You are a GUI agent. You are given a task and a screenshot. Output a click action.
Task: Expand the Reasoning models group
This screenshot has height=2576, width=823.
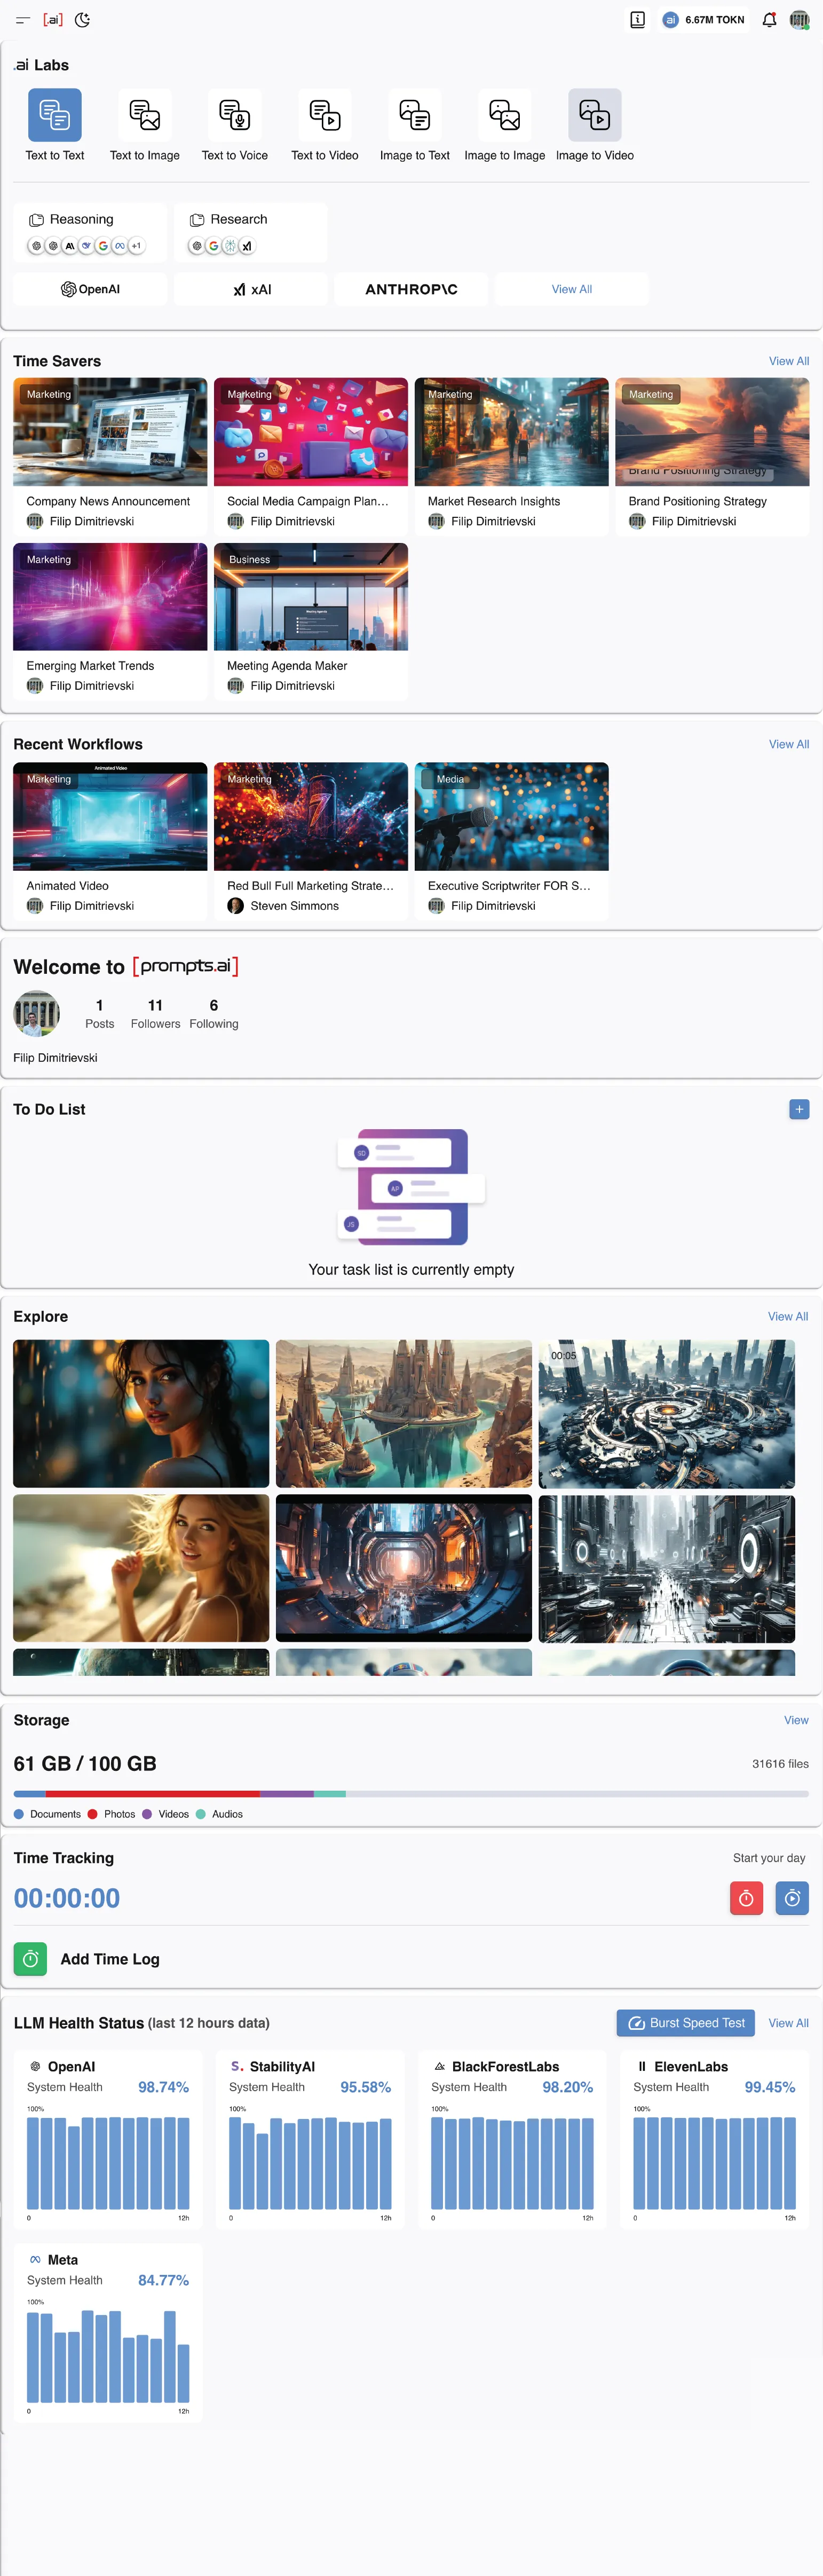[x=90, y=232]
